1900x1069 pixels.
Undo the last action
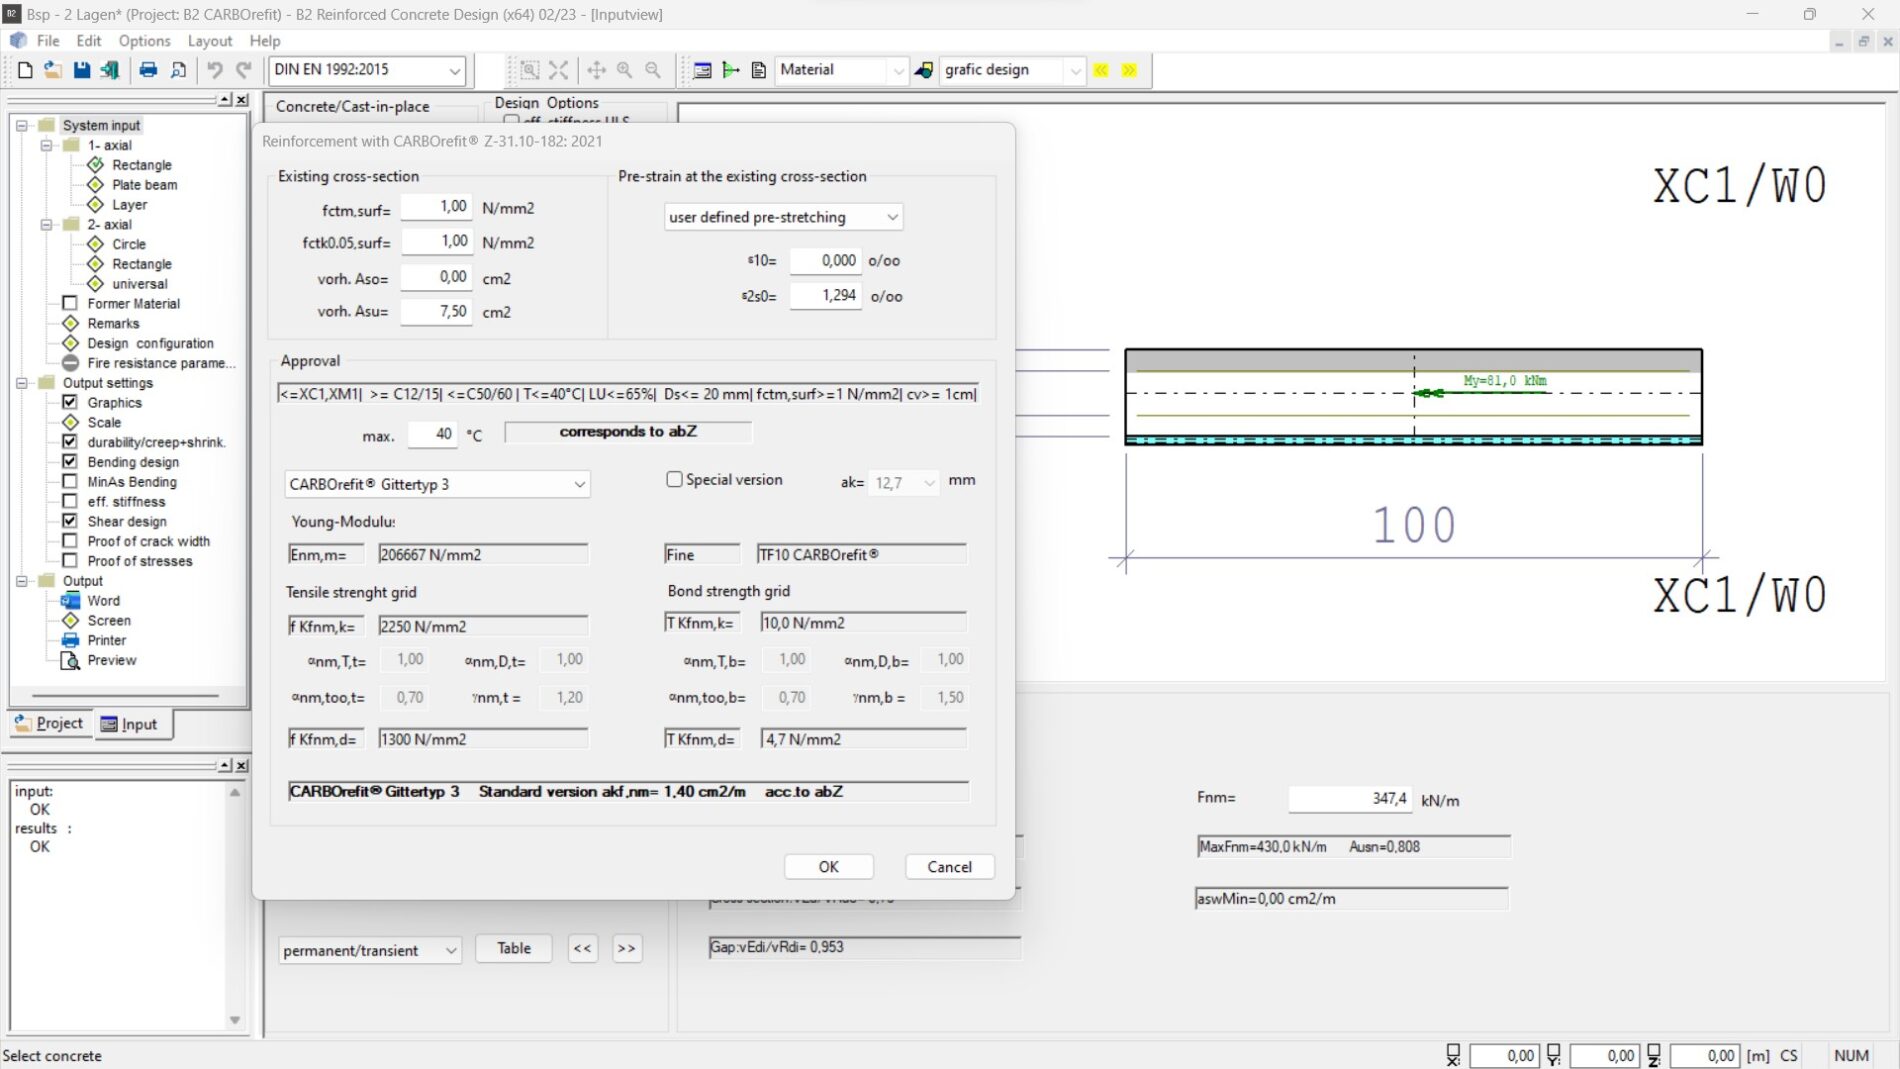(214, 70)
